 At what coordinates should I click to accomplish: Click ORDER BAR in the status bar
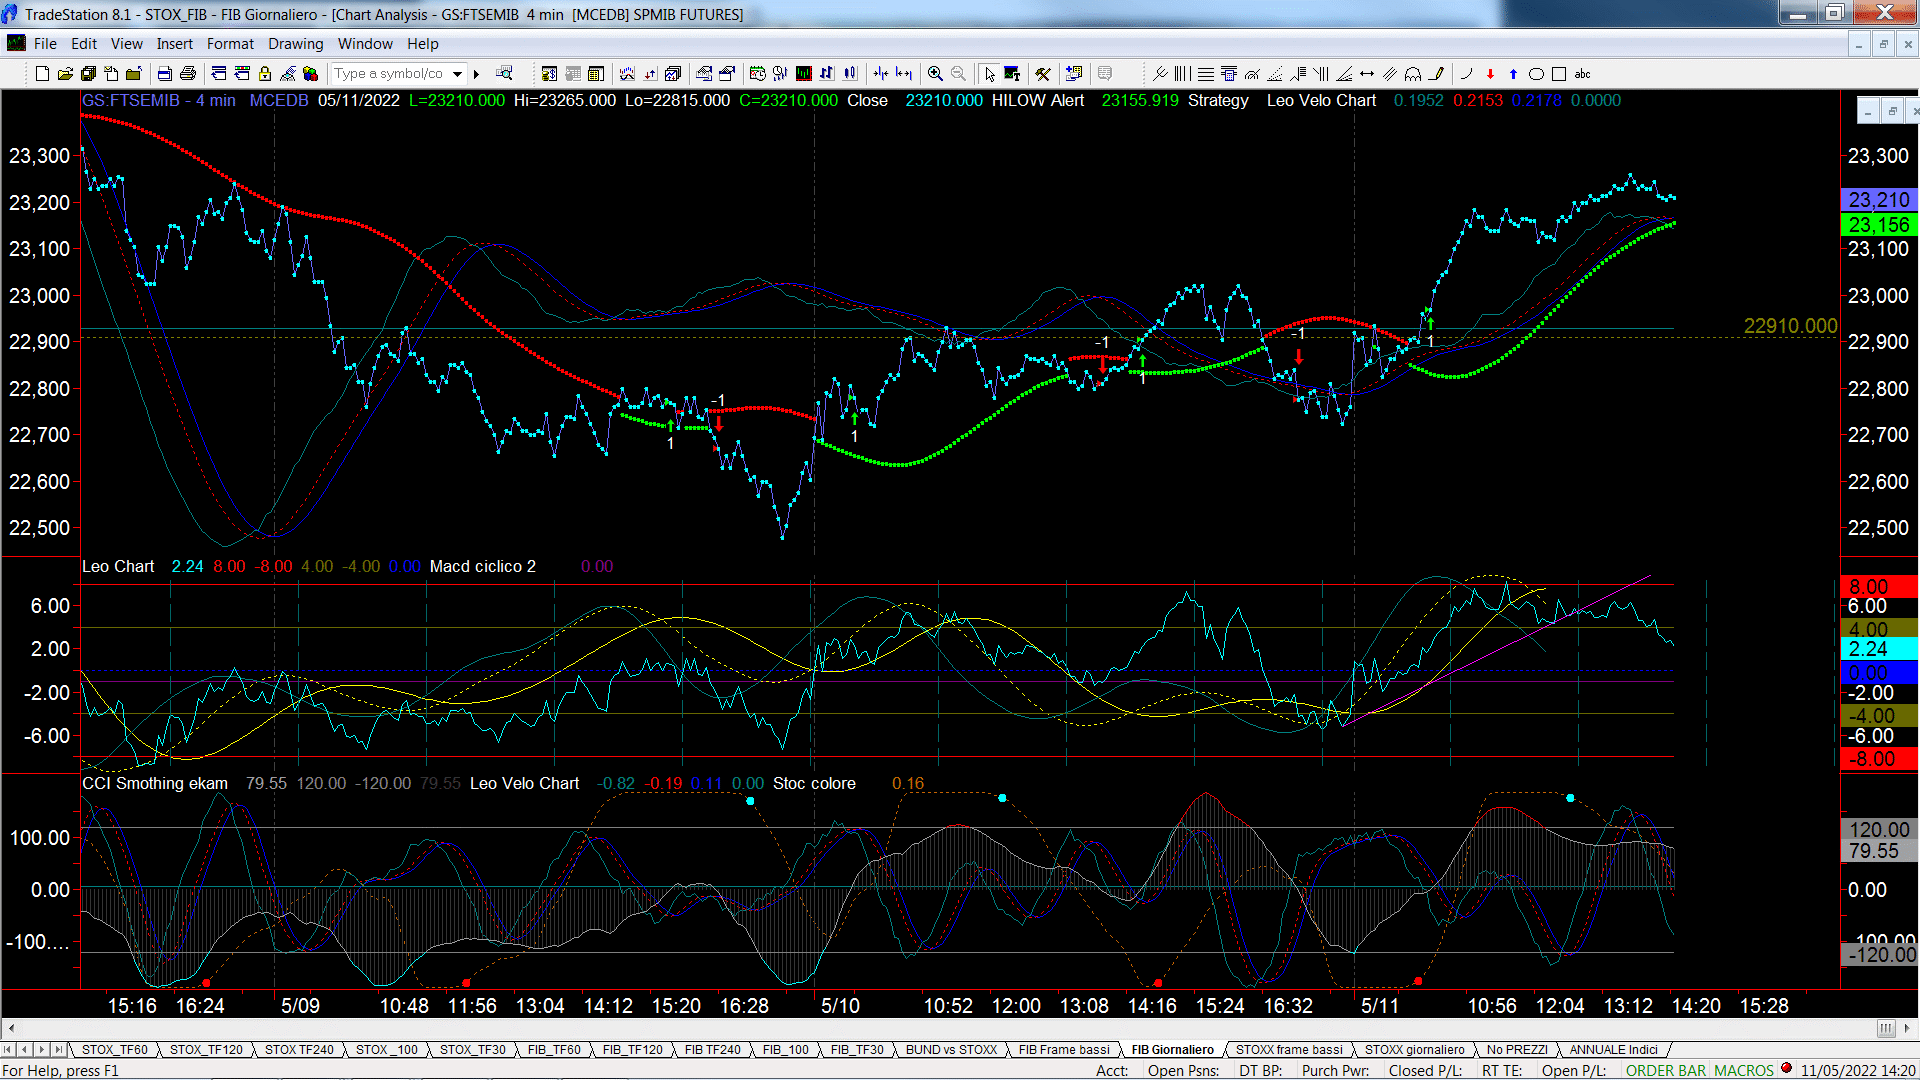(1666, 1070)
